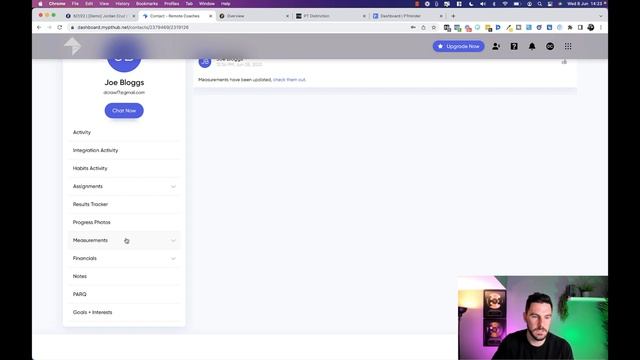Open the help question mark icon
The image size is (640, 360).
pos(514,47)
